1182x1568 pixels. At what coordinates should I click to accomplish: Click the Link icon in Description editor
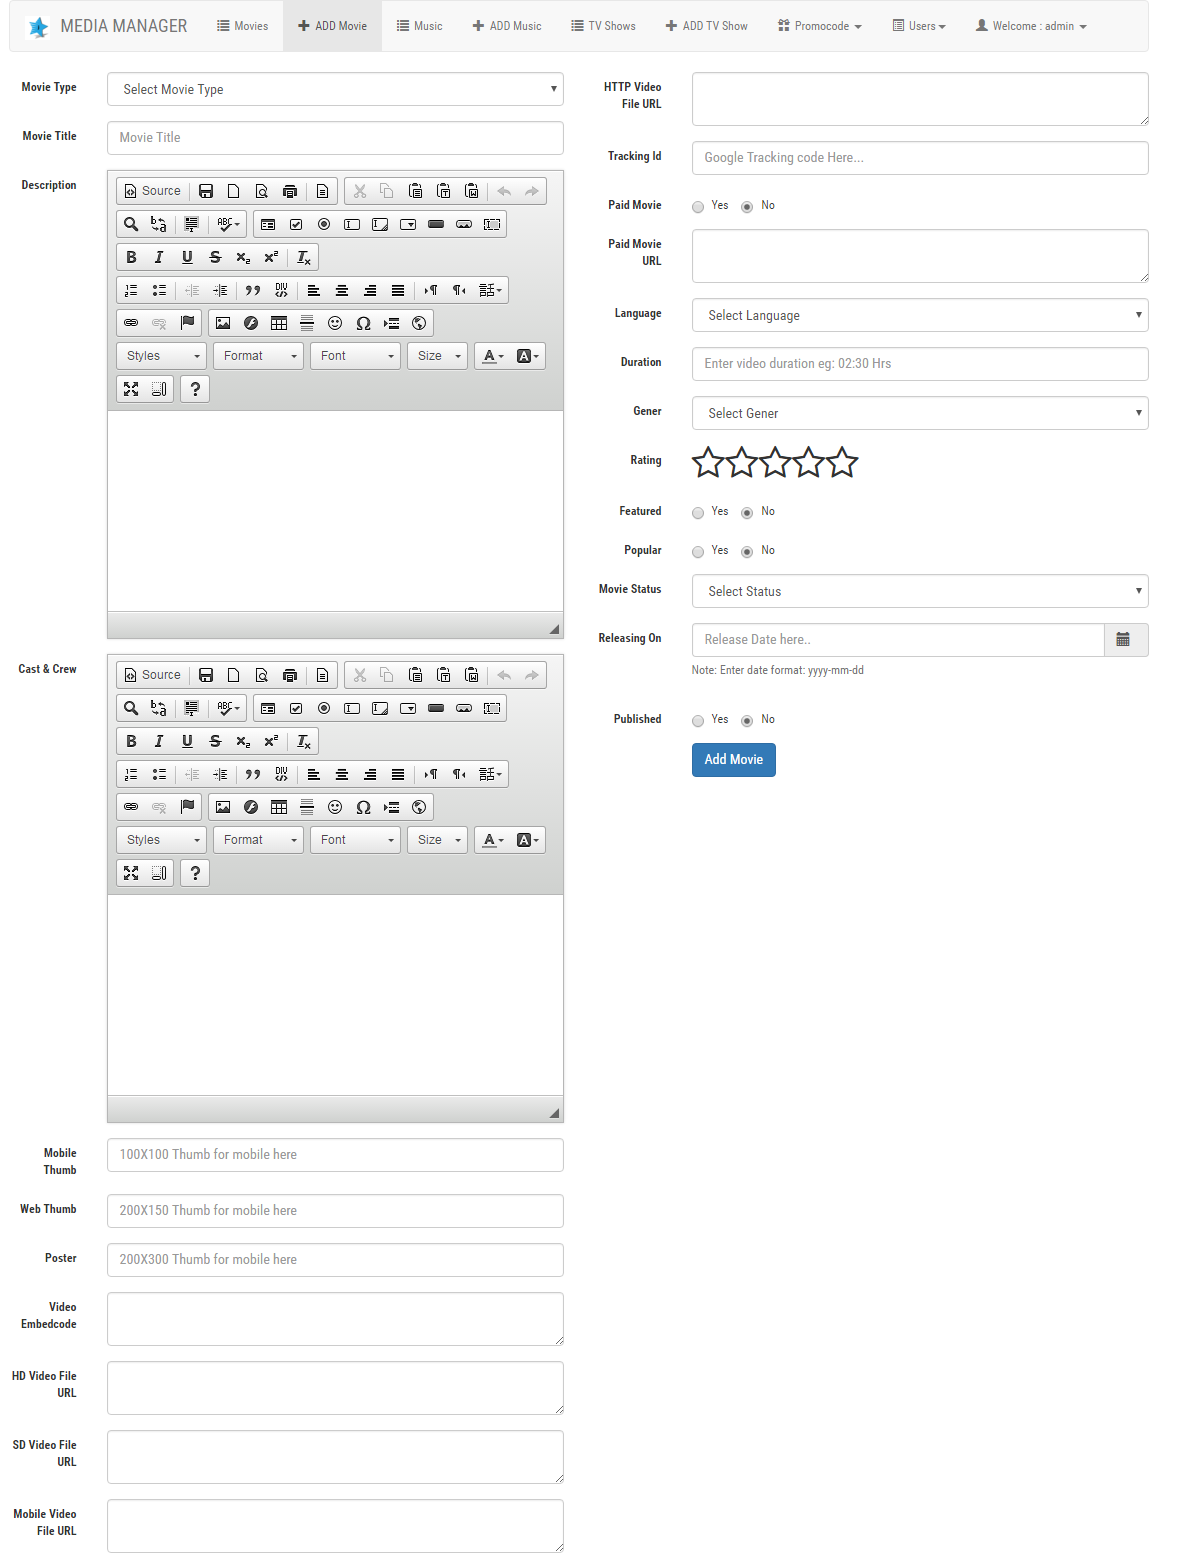(131, 323)
